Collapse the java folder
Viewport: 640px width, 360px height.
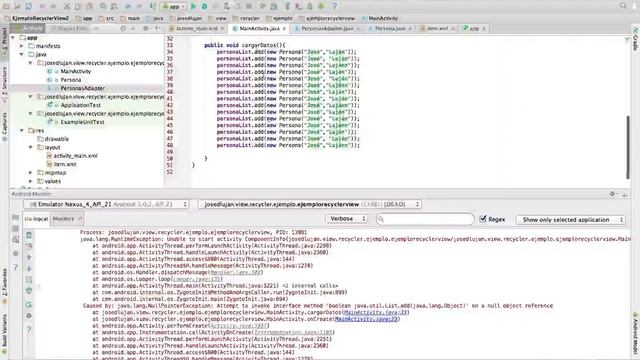coord(22,54)
